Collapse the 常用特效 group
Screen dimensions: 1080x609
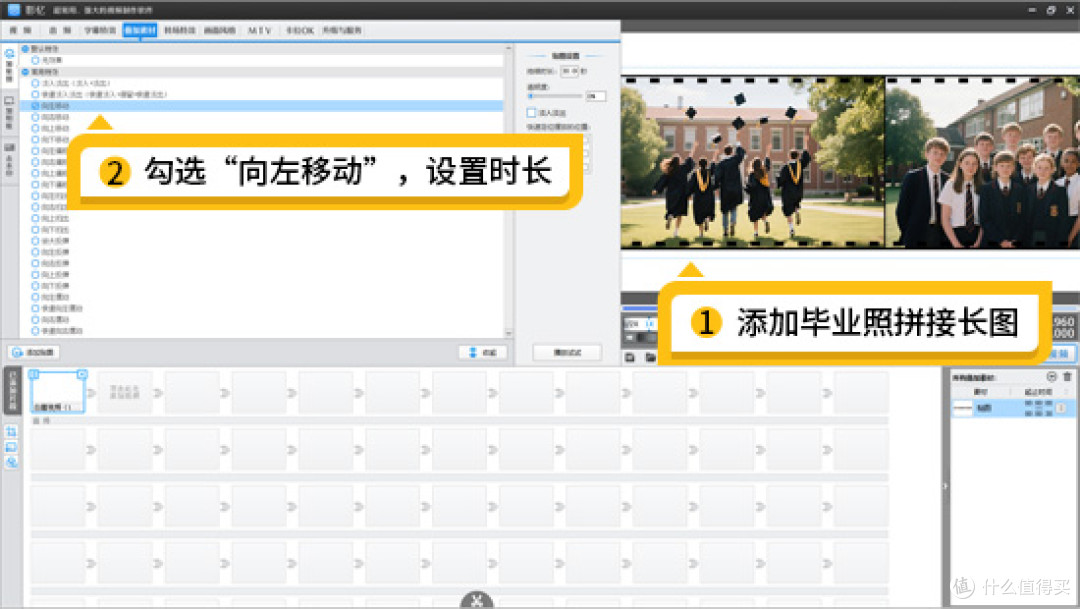coord(25,72)
